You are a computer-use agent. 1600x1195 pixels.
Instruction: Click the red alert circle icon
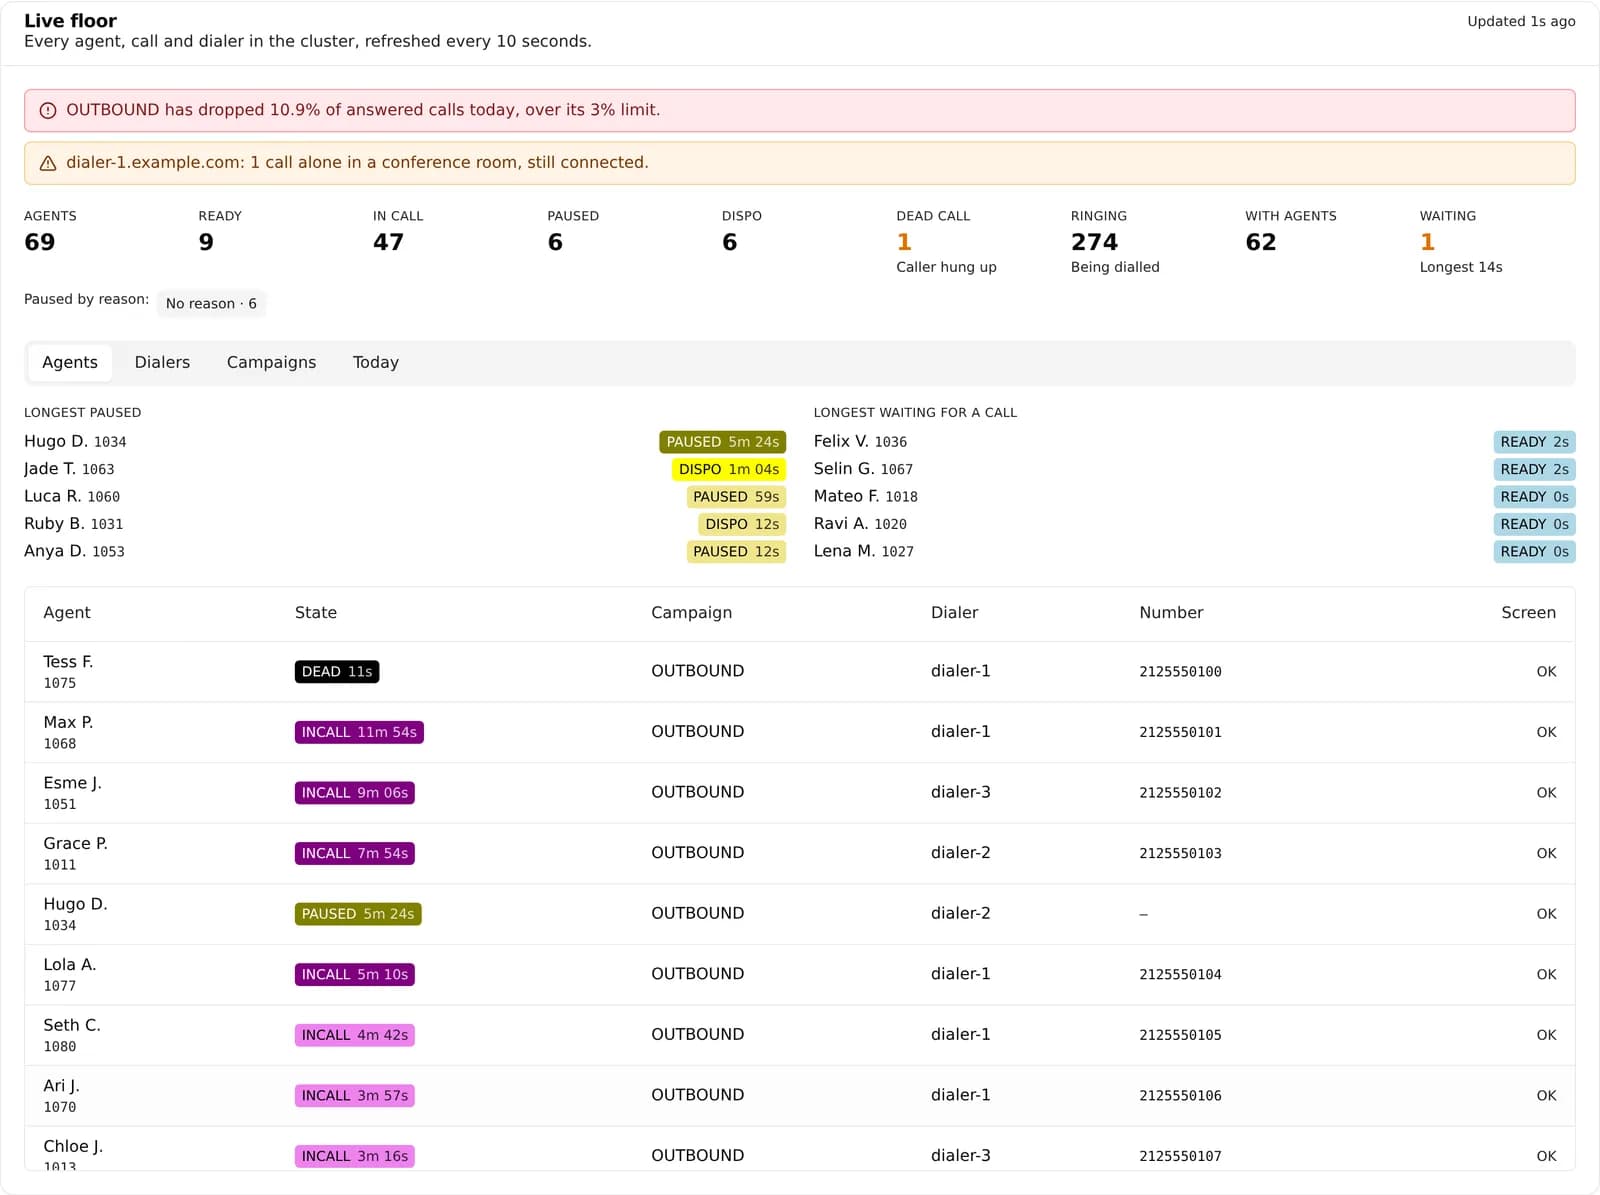click(47, 110)
